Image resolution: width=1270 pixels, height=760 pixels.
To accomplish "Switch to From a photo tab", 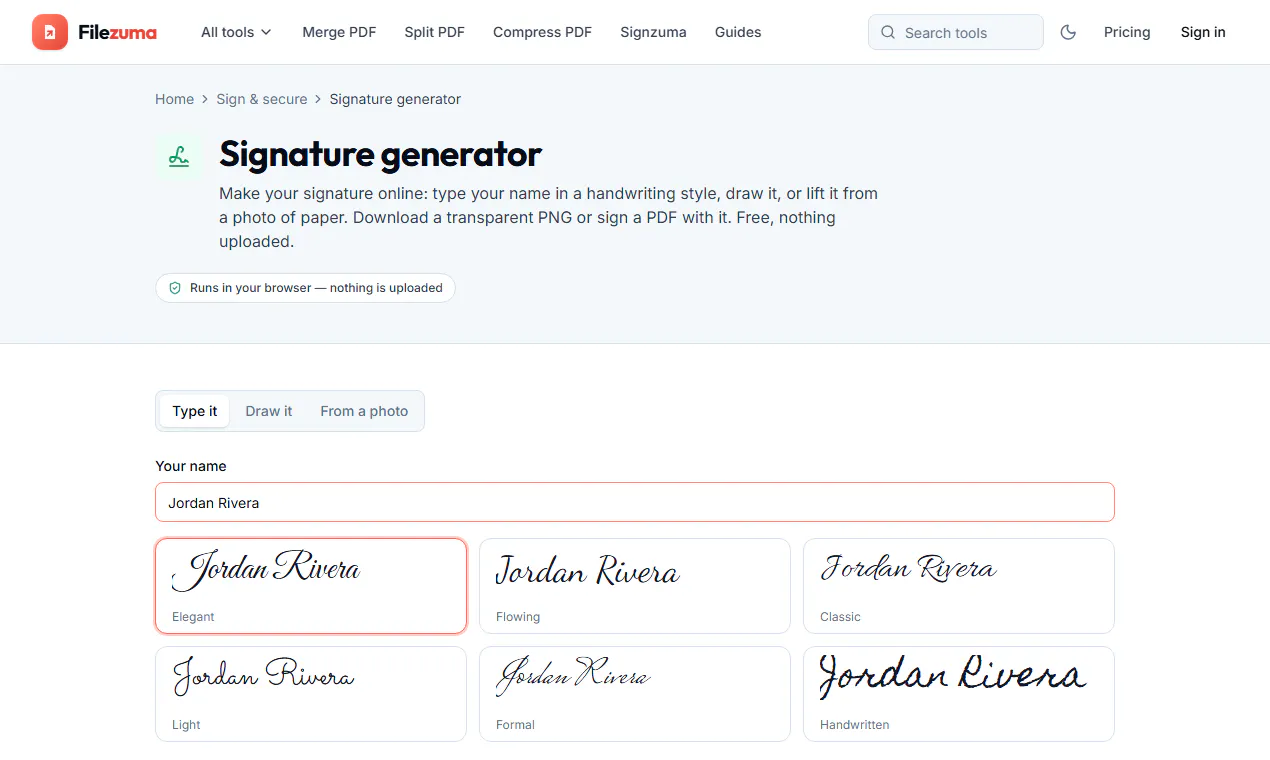I will tap(364, 411).
